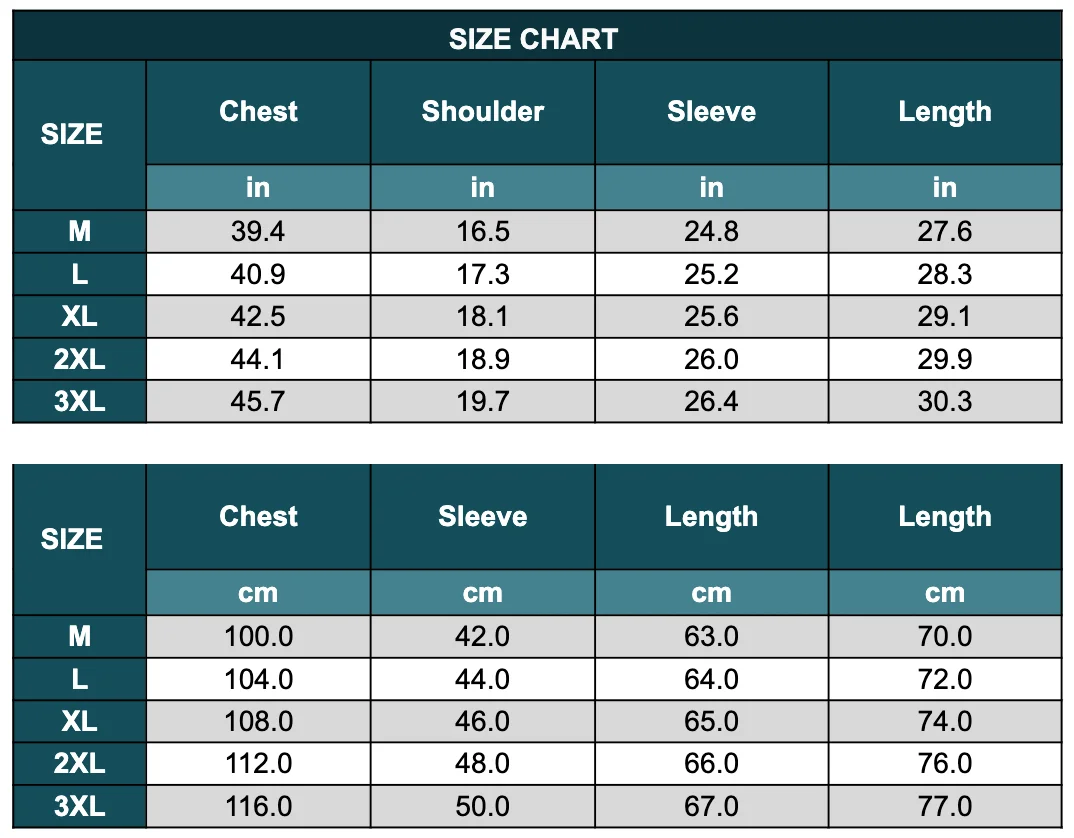
Task: Select the sleeve value 26.0
Action: pyautogui.click(x=711, y=359)
